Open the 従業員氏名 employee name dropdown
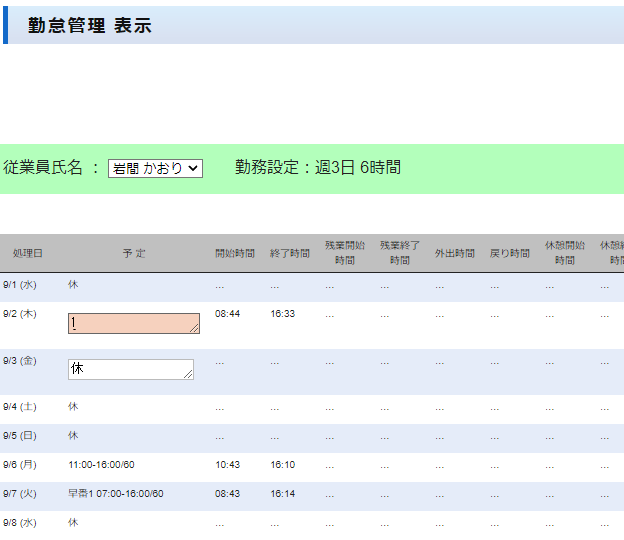Screen dimensions: 624x540 tap(155, 169)
